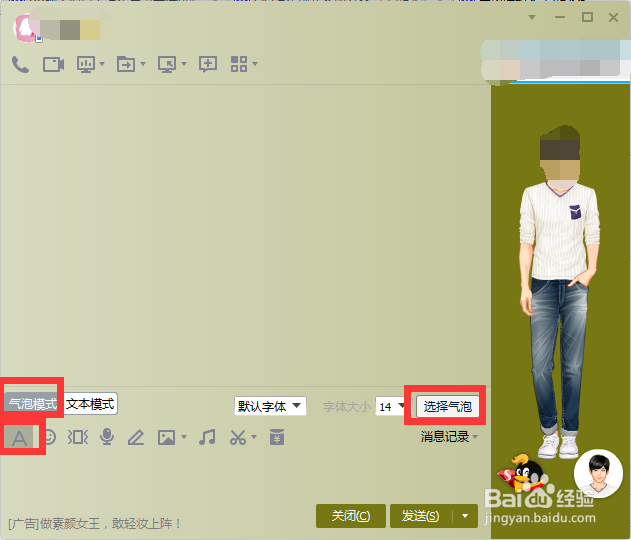Close the chat window with X
This screenshot has width=631, height=540.
coord(613,17)
